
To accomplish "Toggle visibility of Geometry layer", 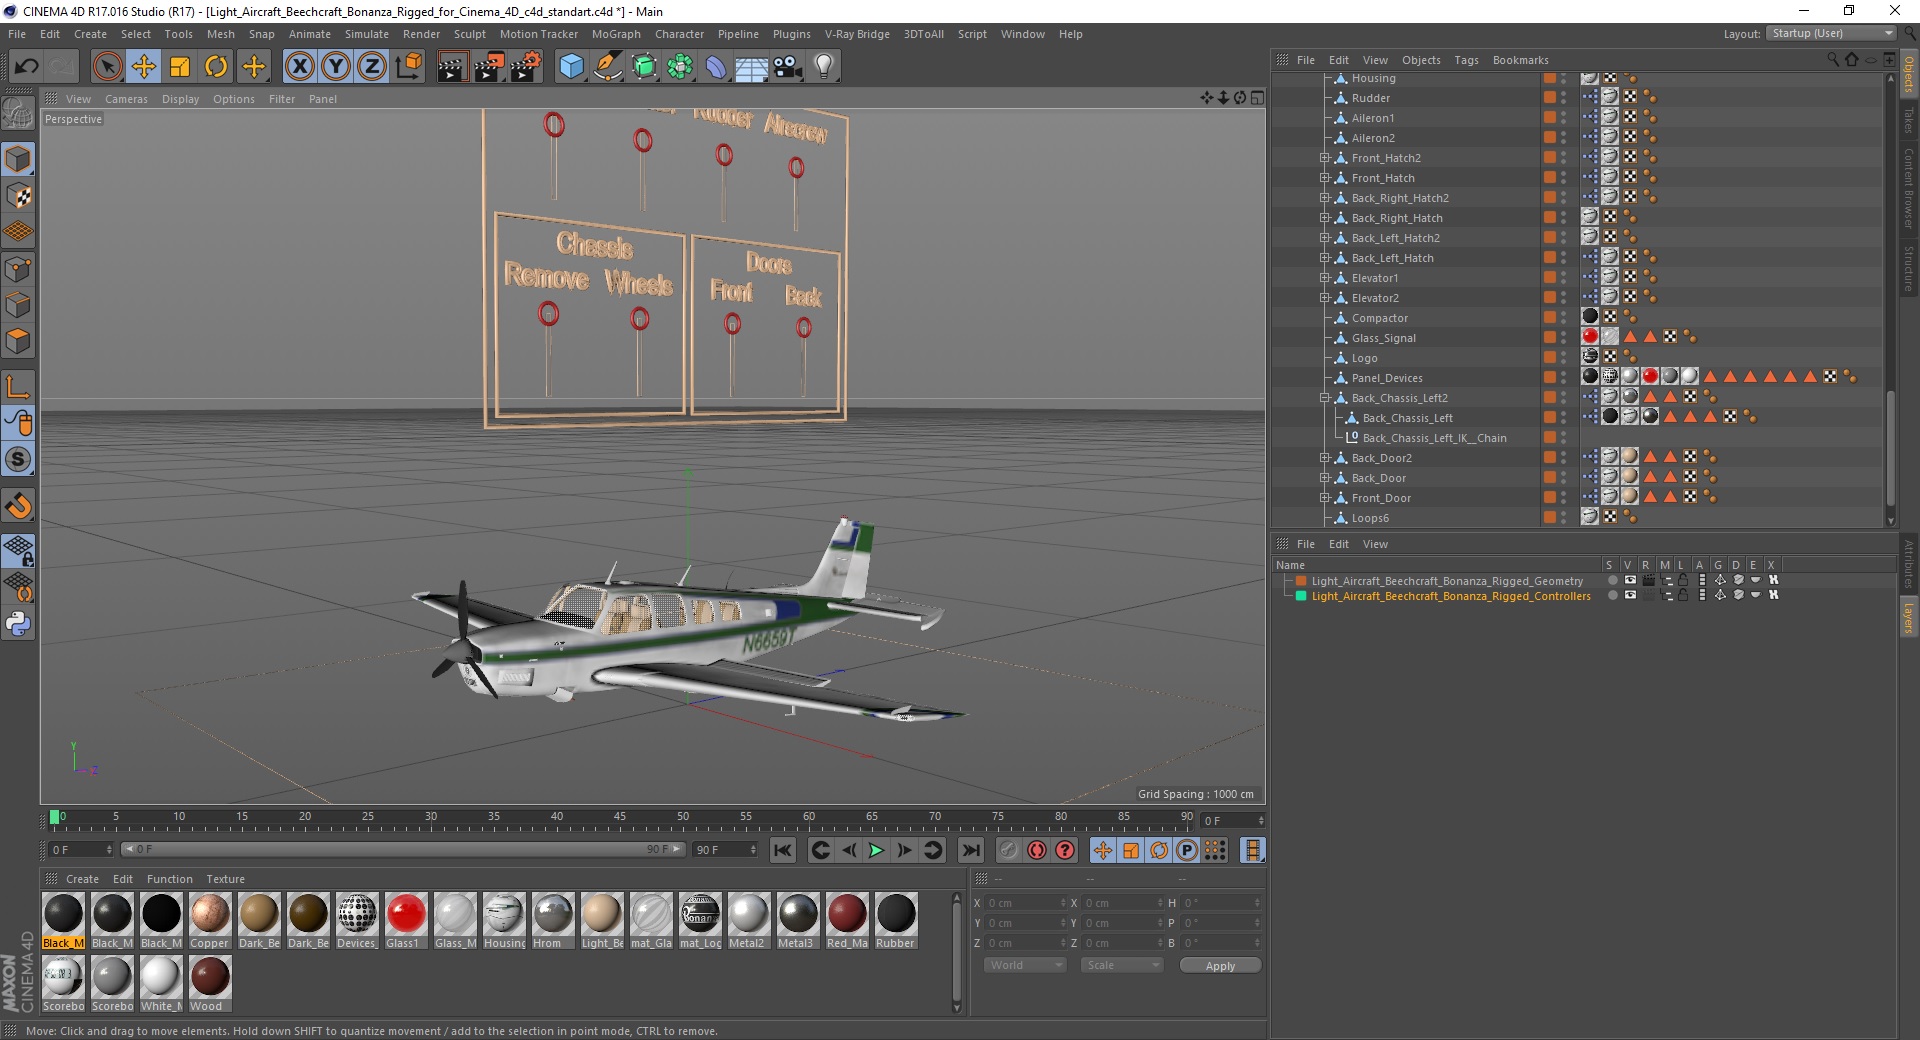I will coord(1630,580).
